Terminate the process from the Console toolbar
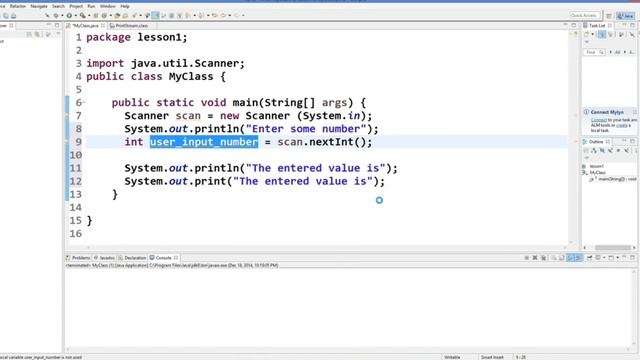Screen dimensions: 640x360 [527, 258]
